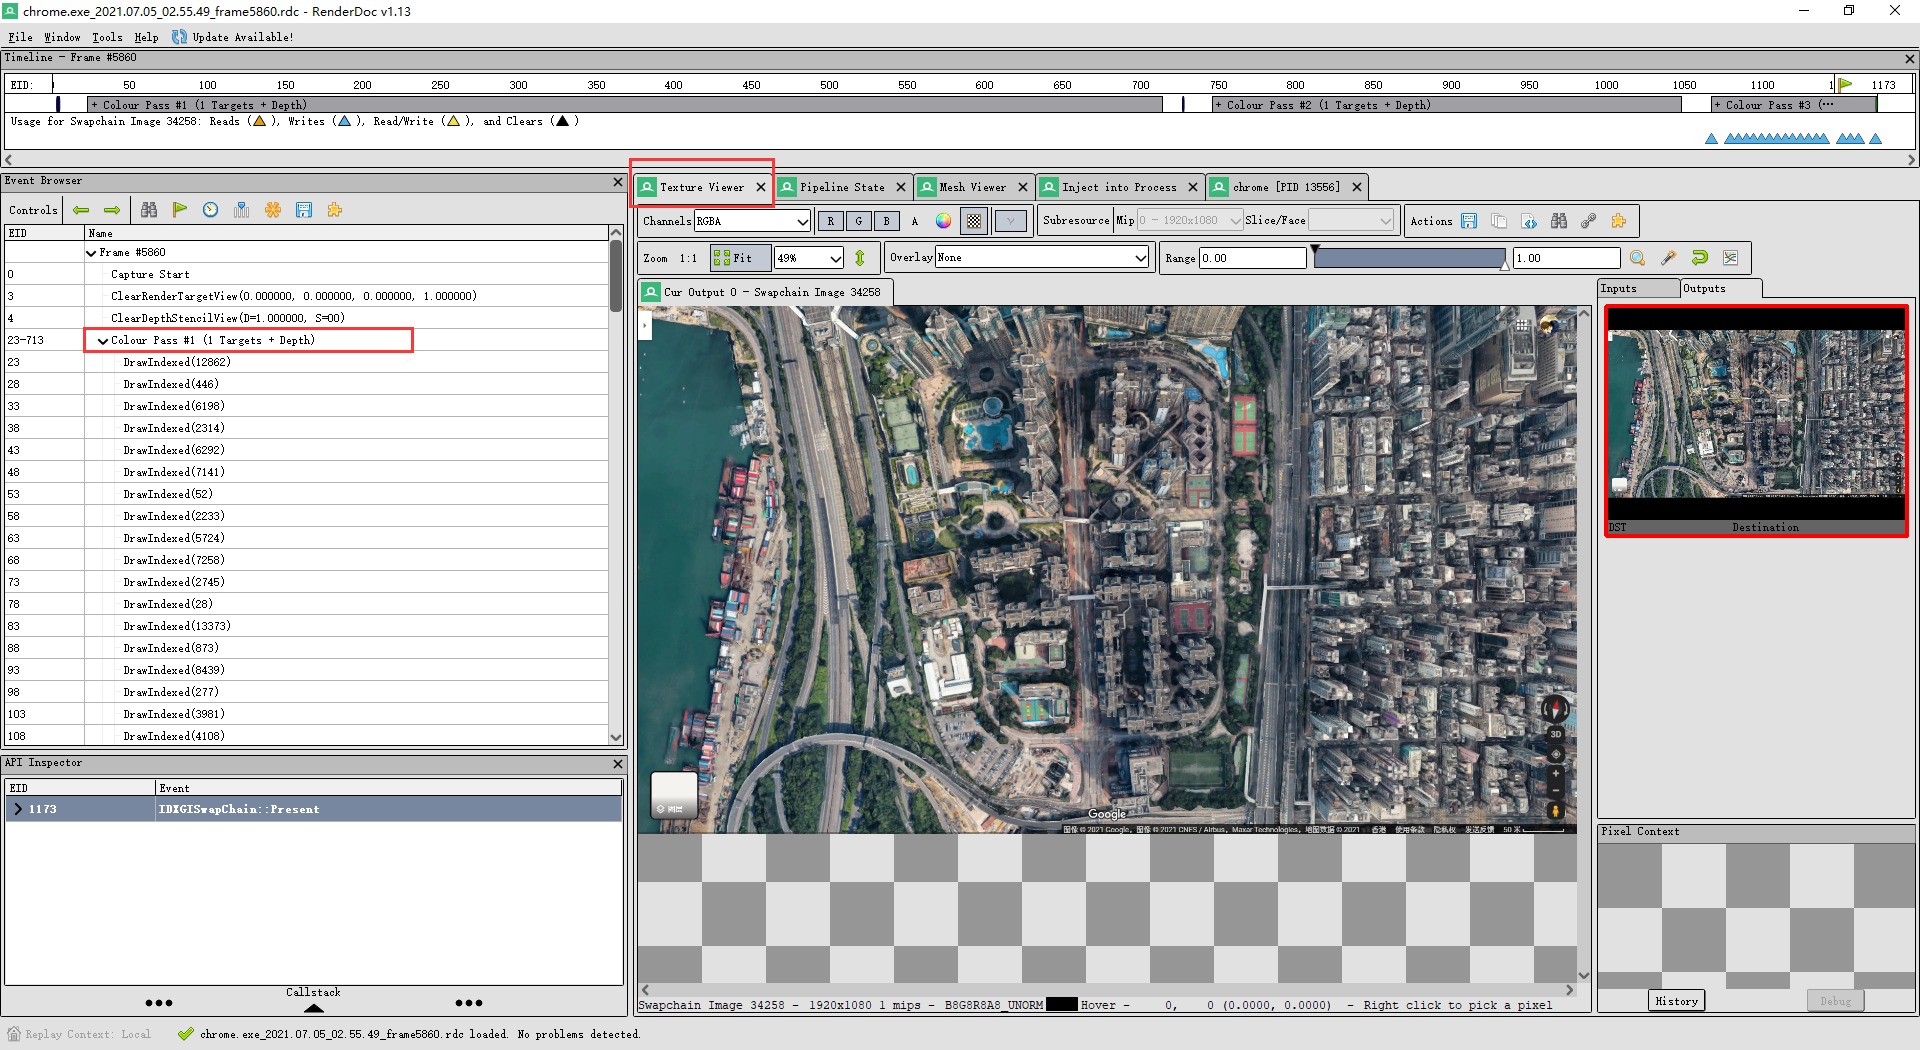Collapse the Colour Pass #1 tree node

point(102,341)
